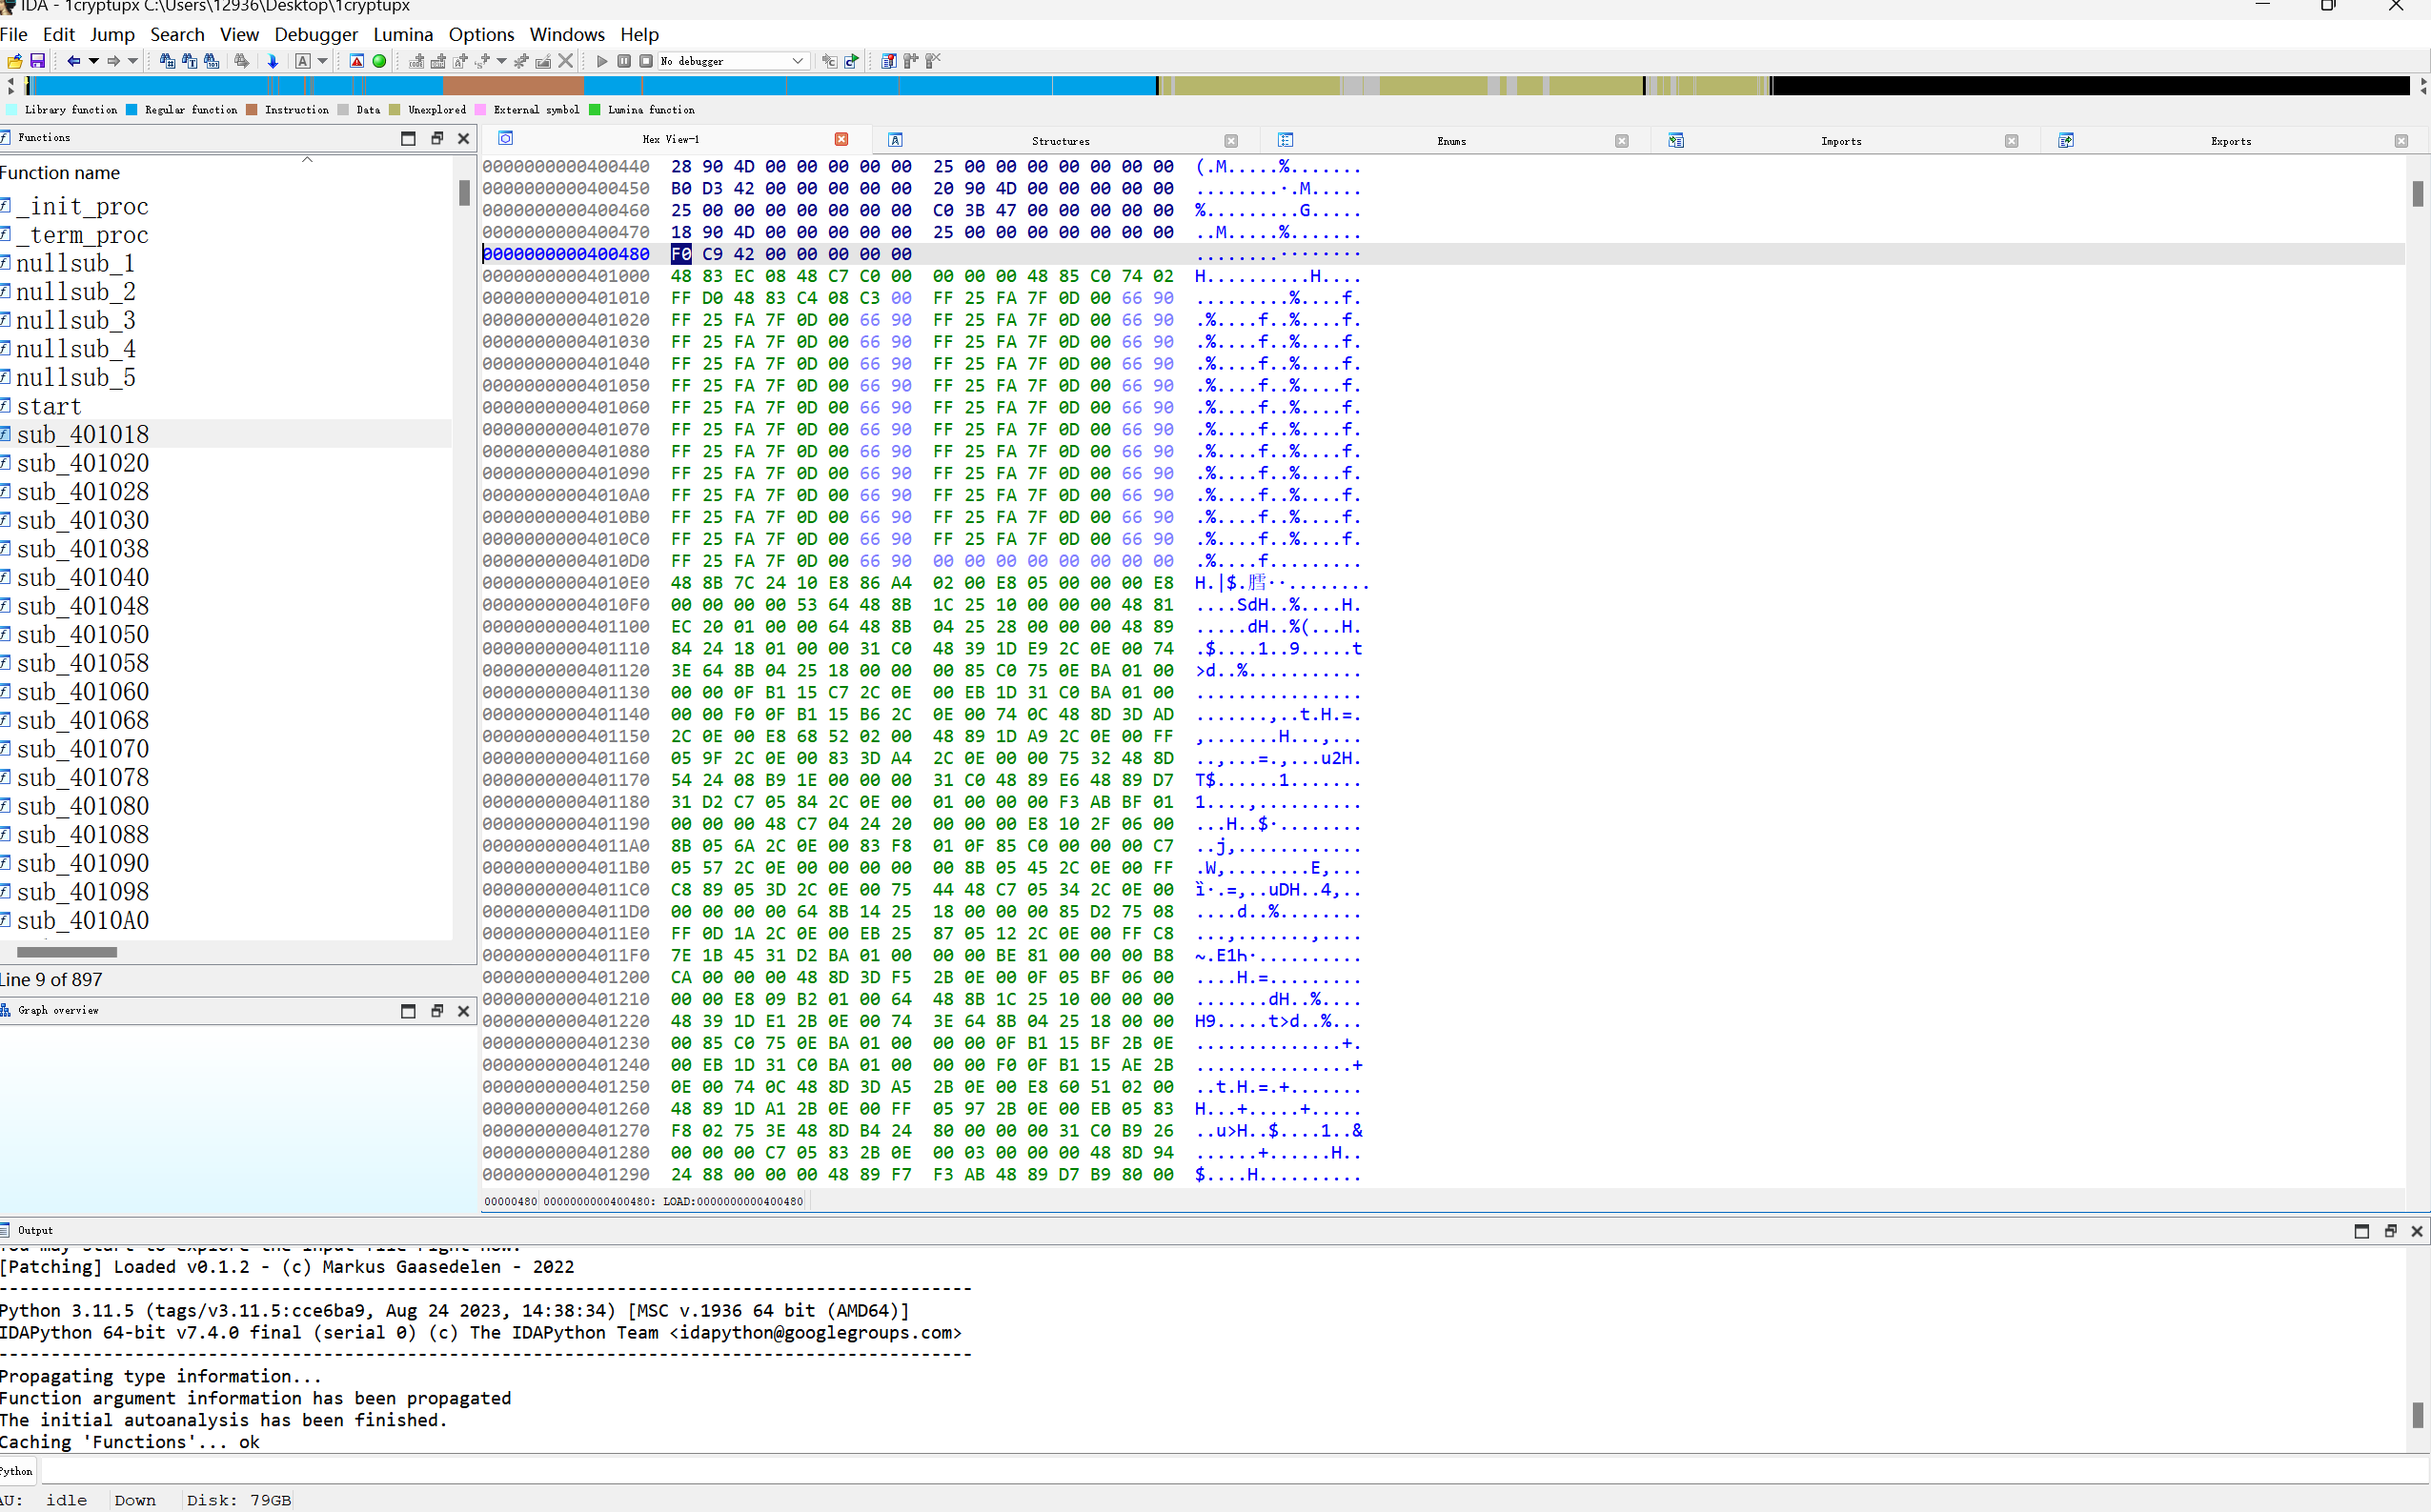This screenshot has height=1512, width=2431.
Task: Jump forward with the gray right arrow
Action: point(114,61)
